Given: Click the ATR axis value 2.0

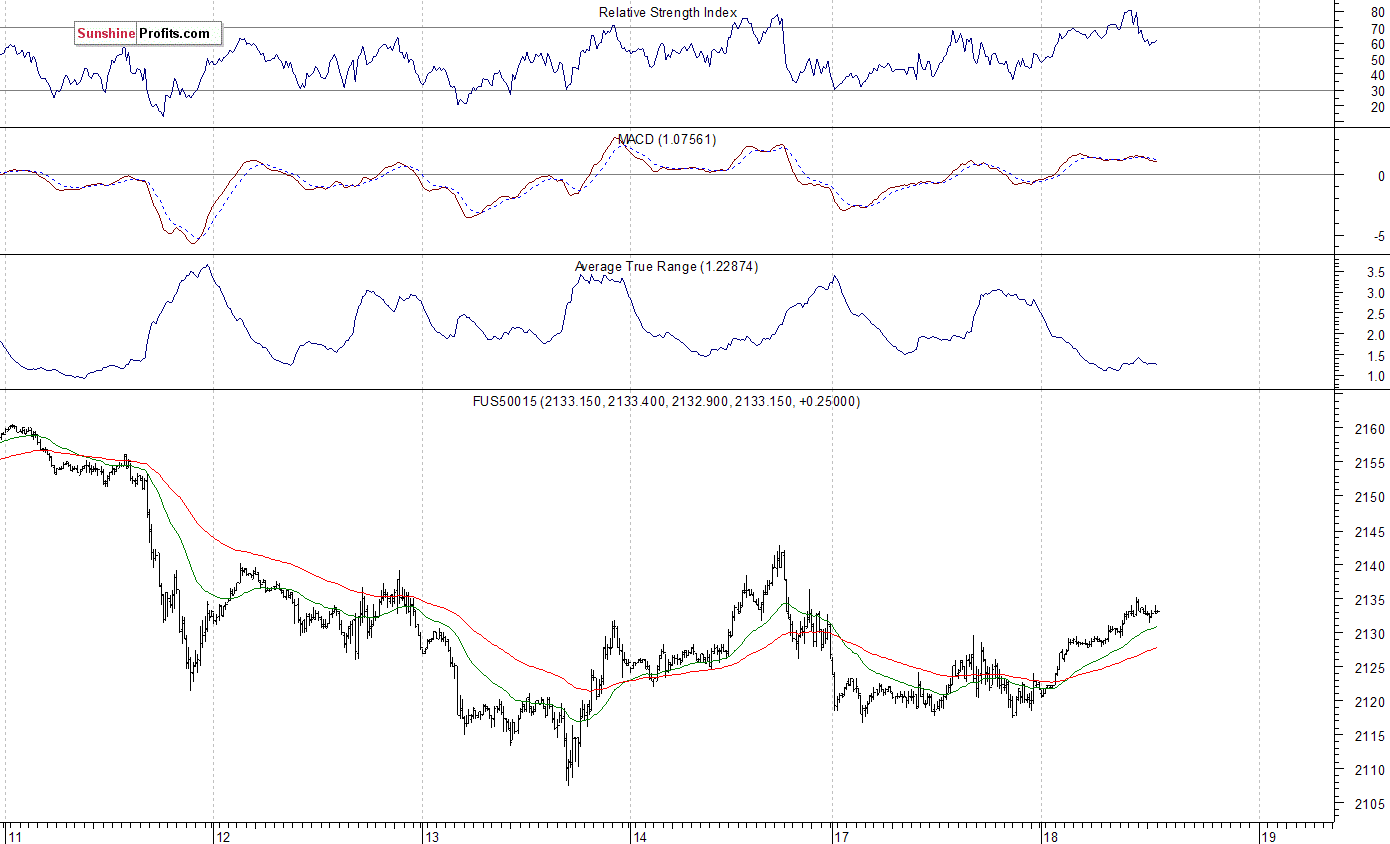Looking at the screenshot, I should coord(1375,335).
